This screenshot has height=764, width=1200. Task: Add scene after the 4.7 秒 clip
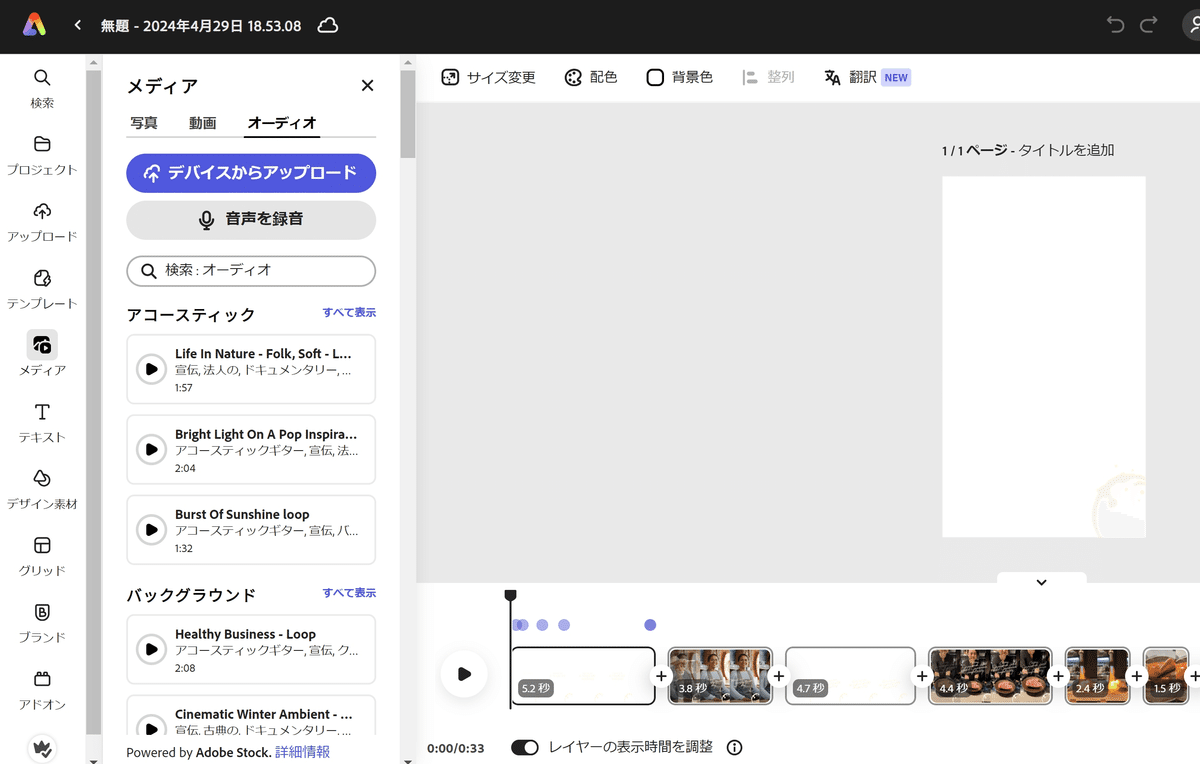point(922,676)
